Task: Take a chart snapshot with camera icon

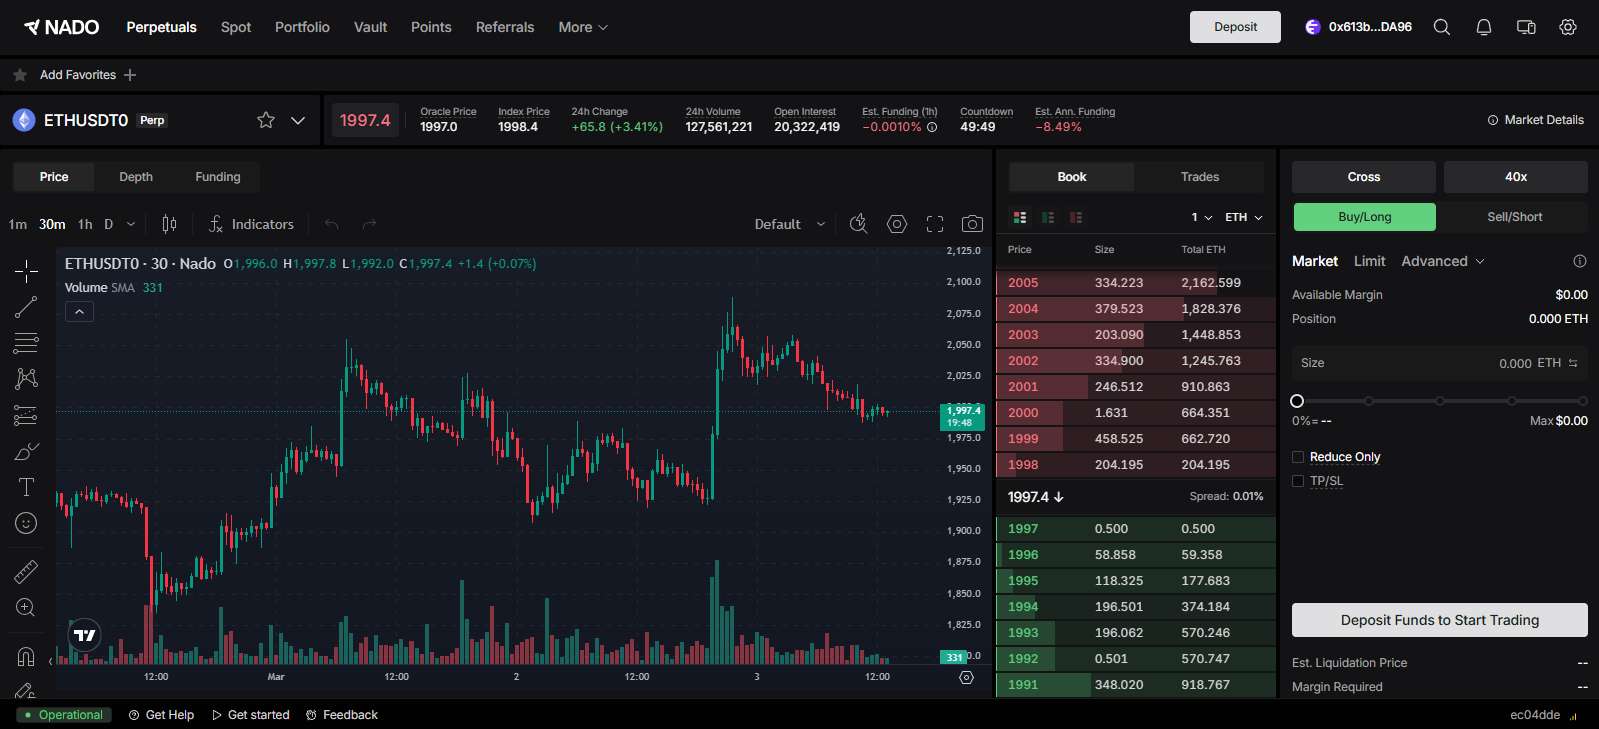Action: coord(972,224)
